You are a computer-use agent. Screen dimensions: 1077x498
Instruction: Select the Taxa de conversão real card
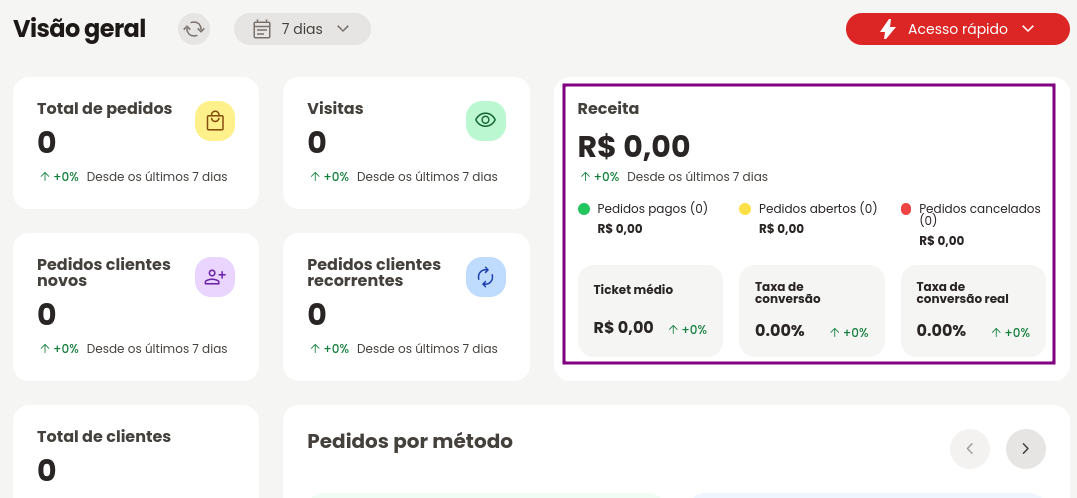[x=973, y=310]
